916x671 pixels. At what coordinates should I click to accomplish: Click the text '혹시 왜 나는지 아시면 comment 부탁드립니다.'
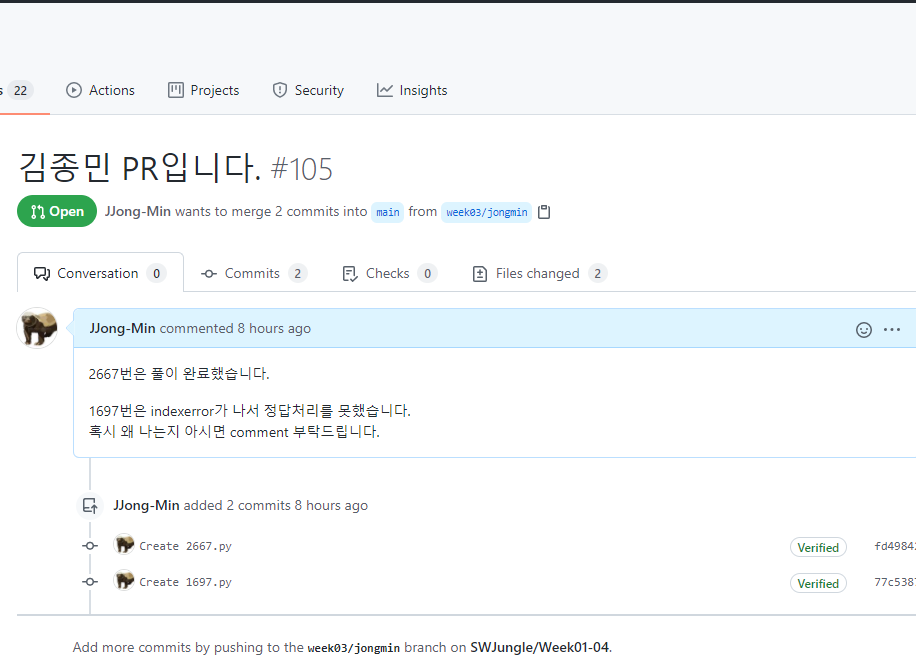tap(234, 432)
